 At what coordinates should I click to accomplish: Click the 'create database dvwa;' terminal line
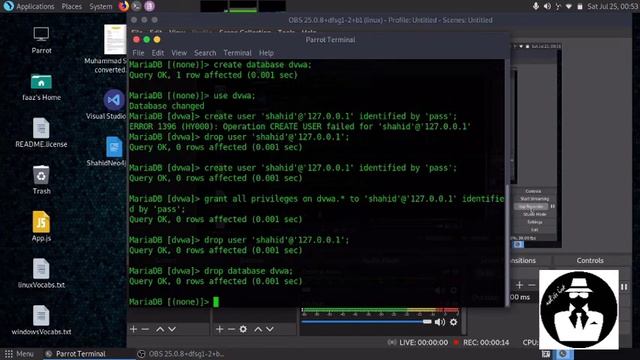click(220, 65)
